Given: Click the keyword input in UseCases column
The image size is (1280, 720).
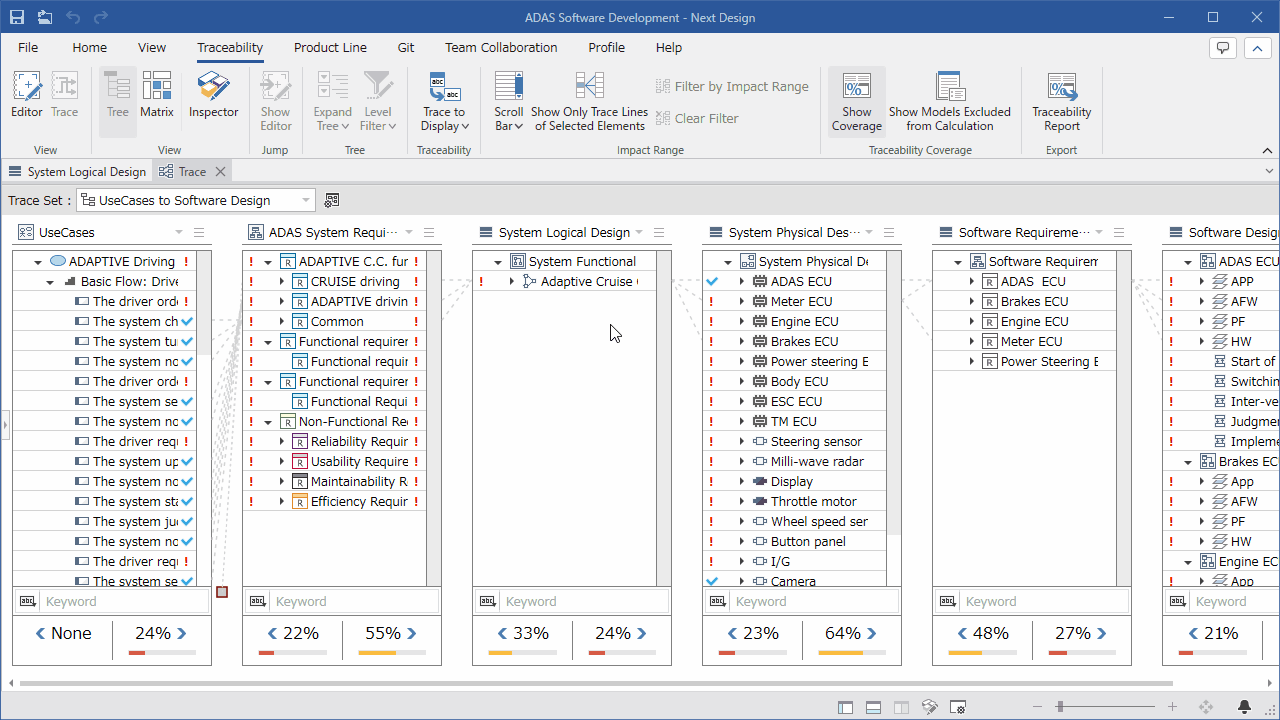Looking at the screenshot, I should 125,601.
